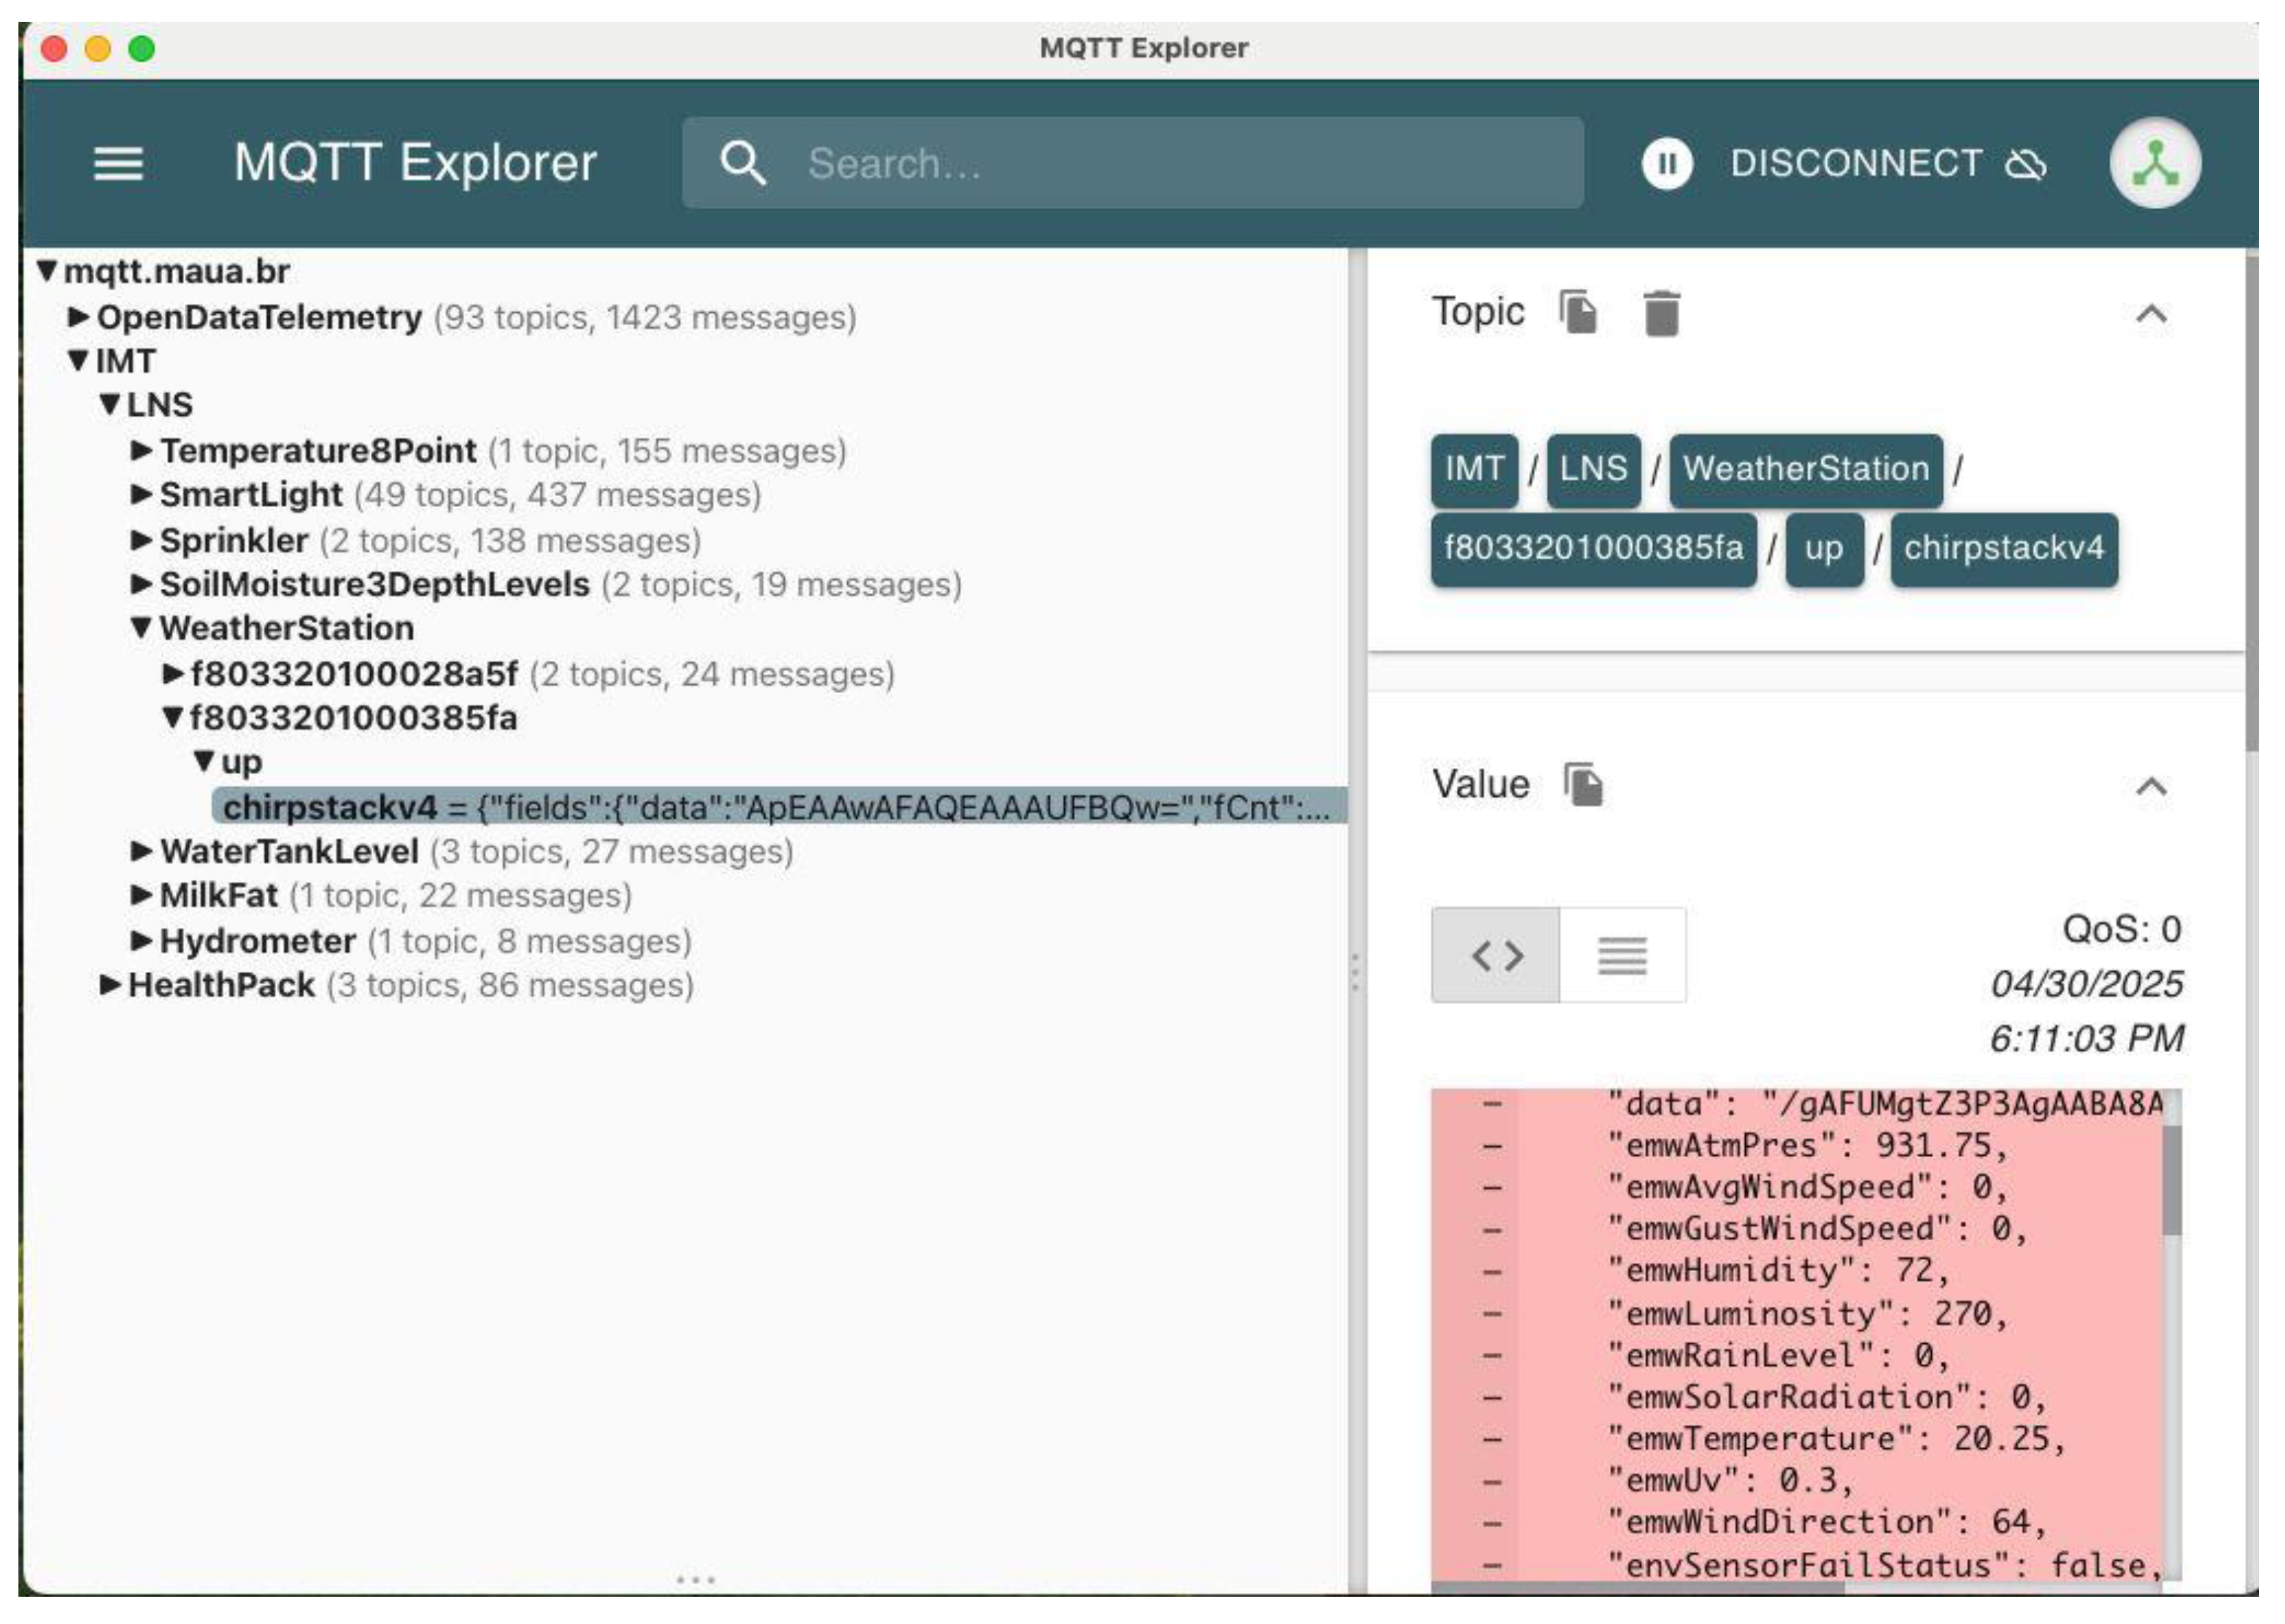The width and height of the screenshot is (2285, 1624).
Task: Select the WeatherStation tree row
Action: (x=272, y=629)
